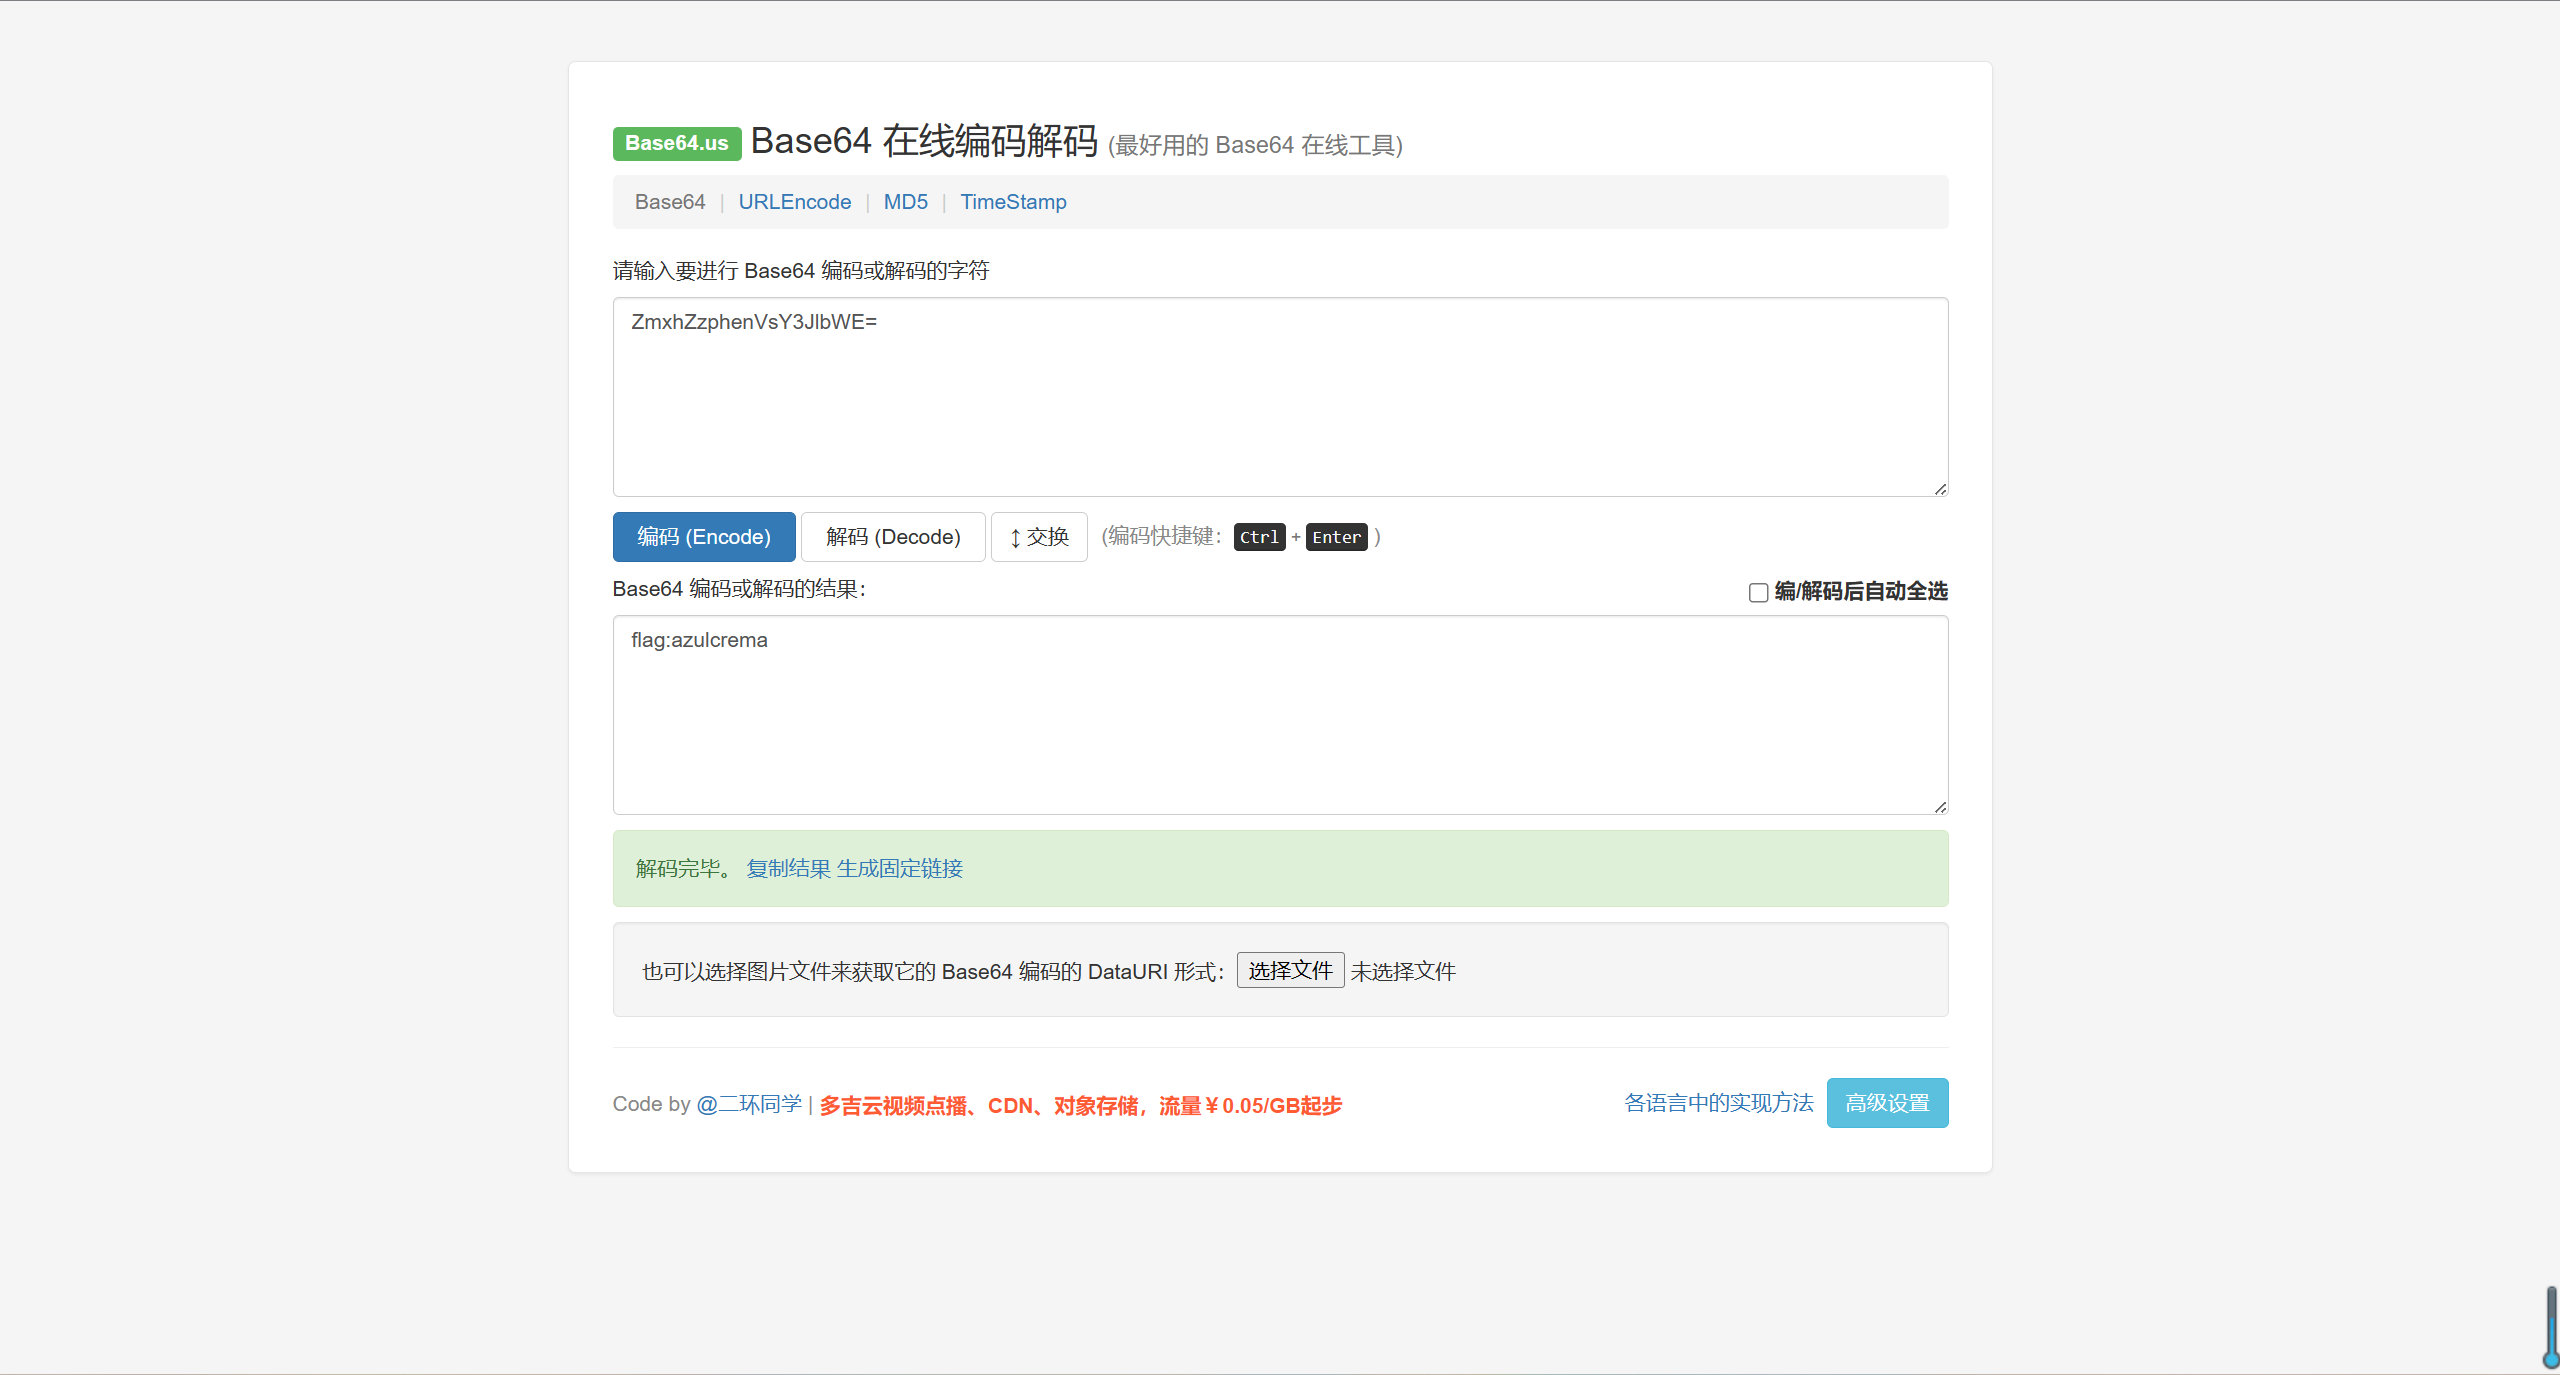
Task: Click the green Base64.us logo badge
Action: (676, 143)
